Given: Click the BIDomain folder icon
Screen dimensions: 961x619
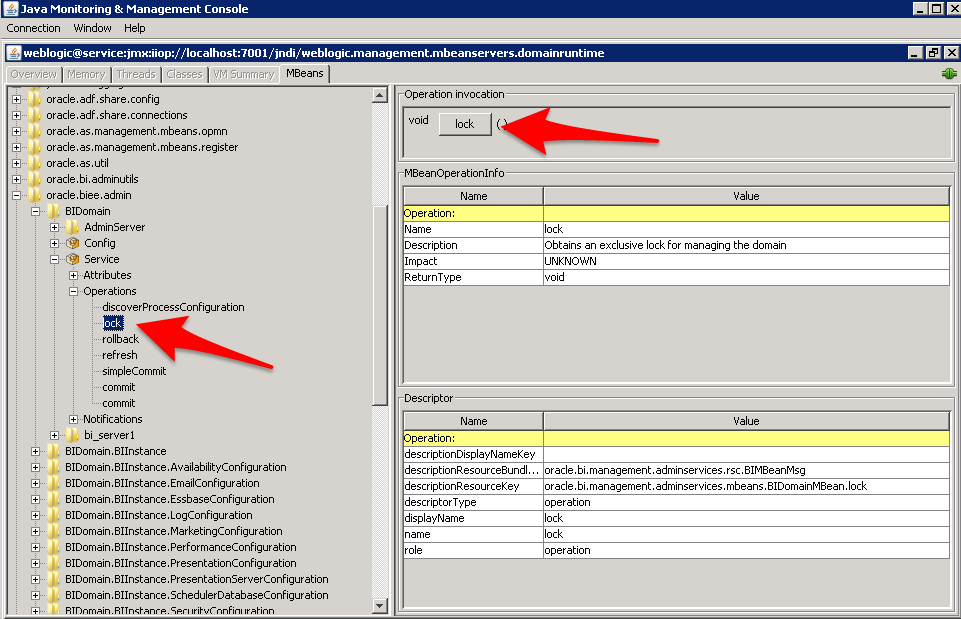Looking at the screenshot, I should coord(53,211).
